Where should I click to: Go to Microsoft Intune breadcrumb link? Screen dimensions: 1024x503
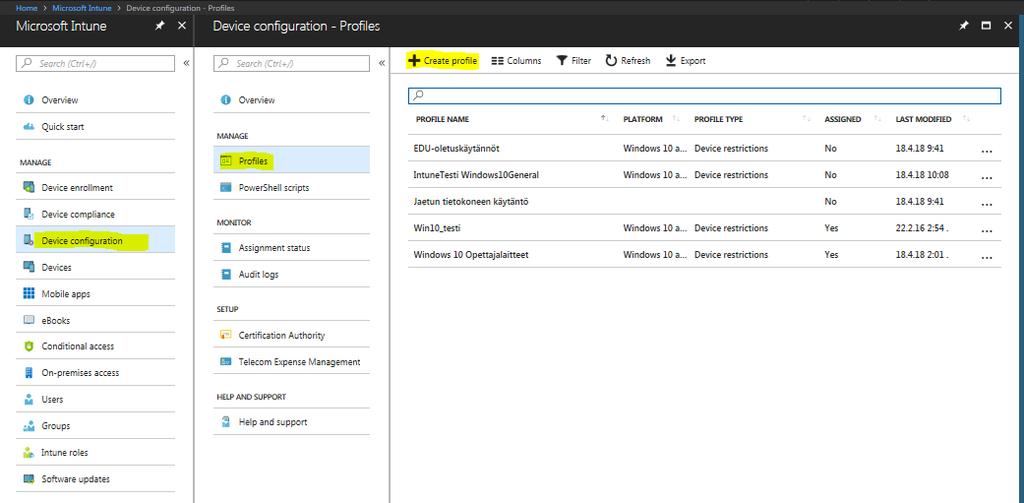click(x=82, y=8)
